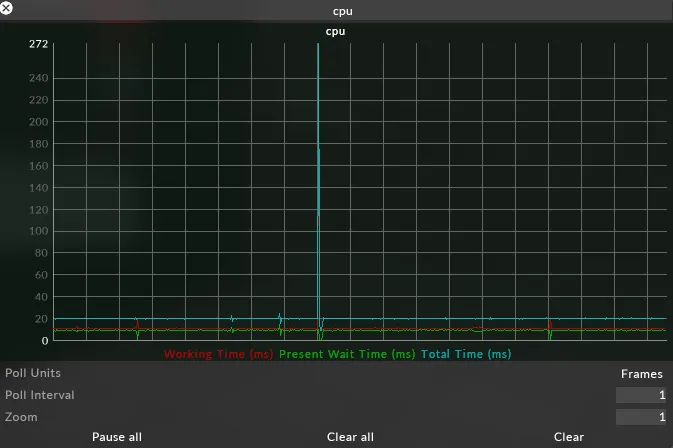
Task: Click the 100 y-axis label
Action: click(39, 231)
